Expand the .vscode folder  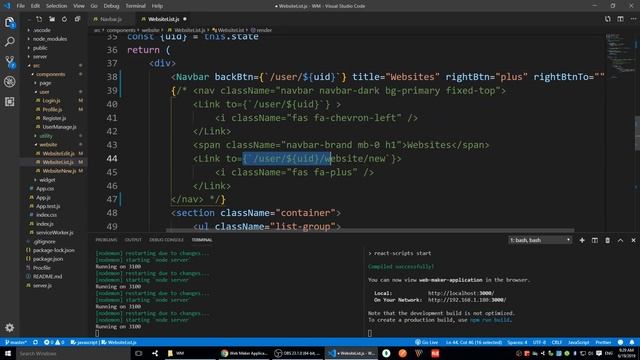click(42, 30)
